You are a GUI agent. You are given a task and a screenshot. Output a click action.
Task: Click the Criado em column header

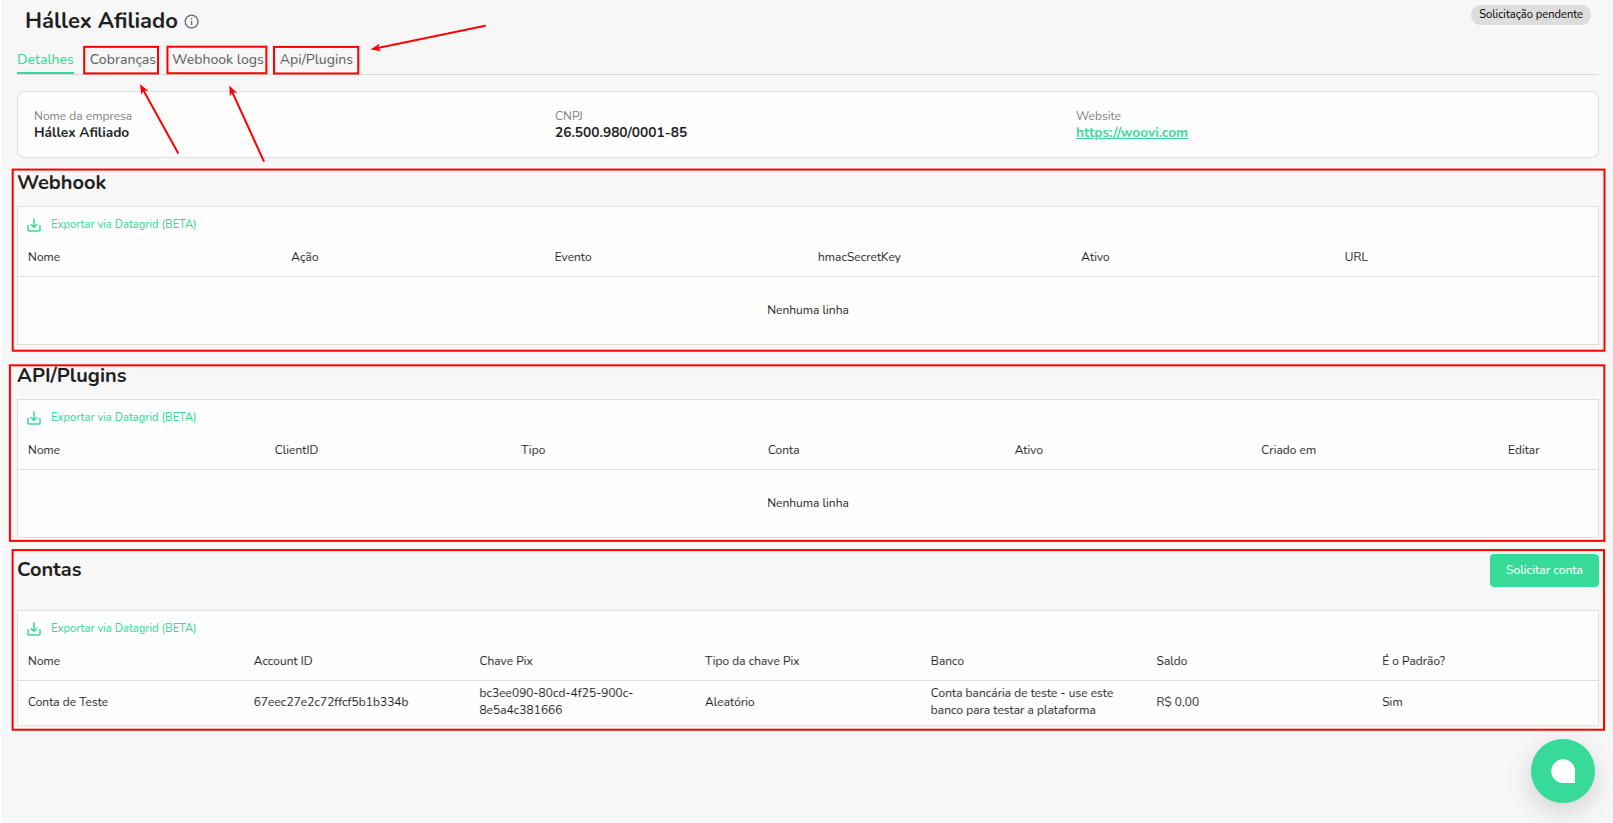1288,450
